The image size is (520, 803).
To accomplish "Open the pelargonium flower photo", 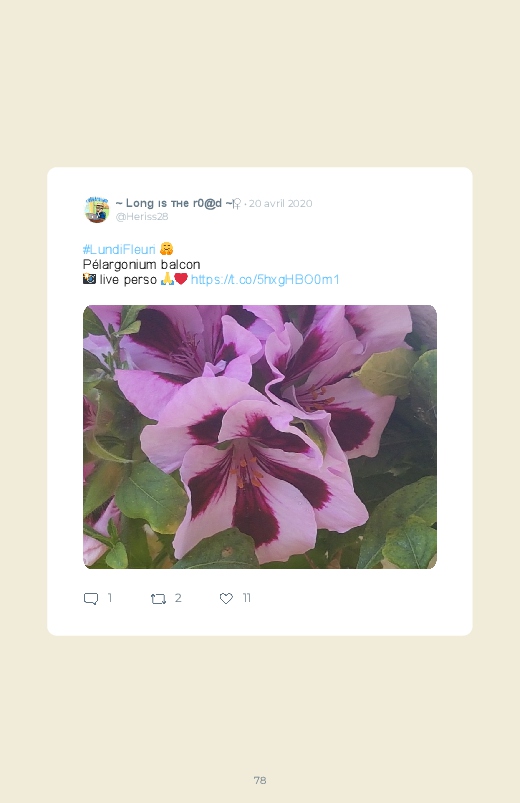I will tap(260, 437).
